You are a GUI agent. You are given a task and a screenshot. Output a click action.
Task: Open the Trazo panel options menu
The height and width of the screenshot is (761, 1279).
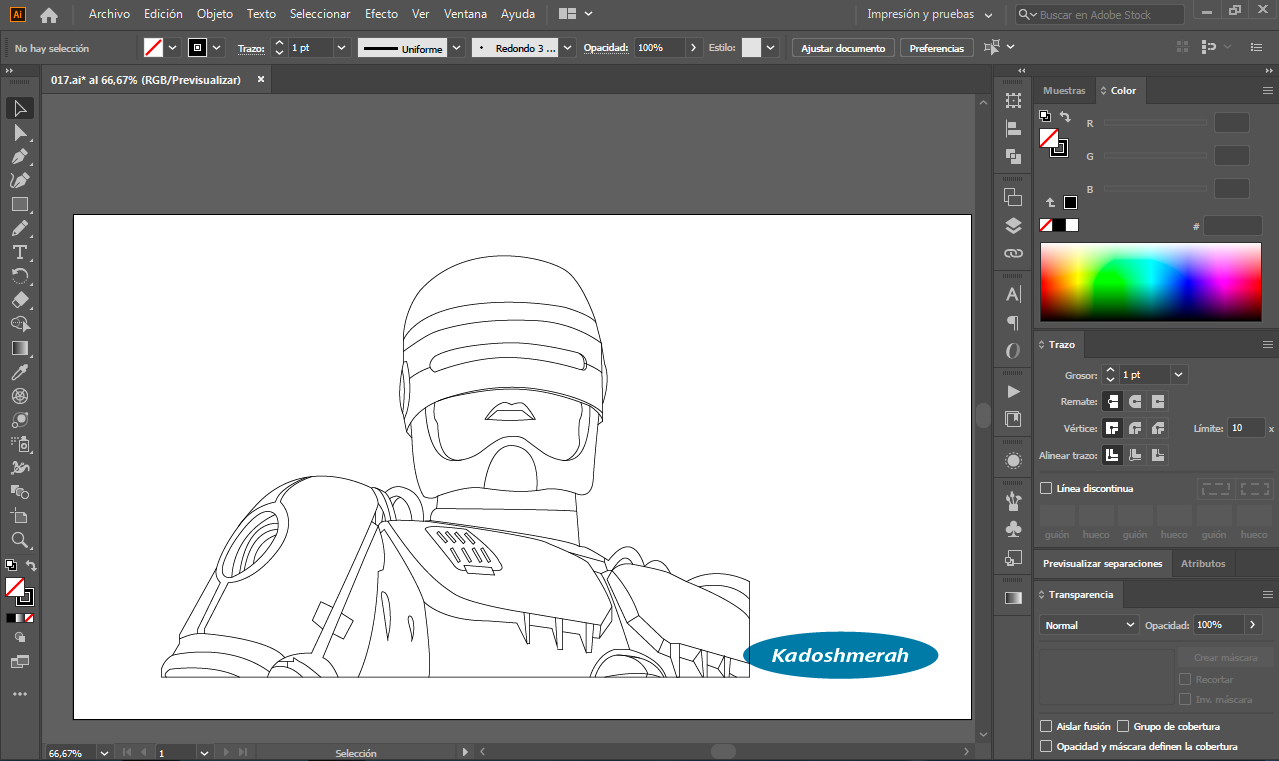(1267, 344)
